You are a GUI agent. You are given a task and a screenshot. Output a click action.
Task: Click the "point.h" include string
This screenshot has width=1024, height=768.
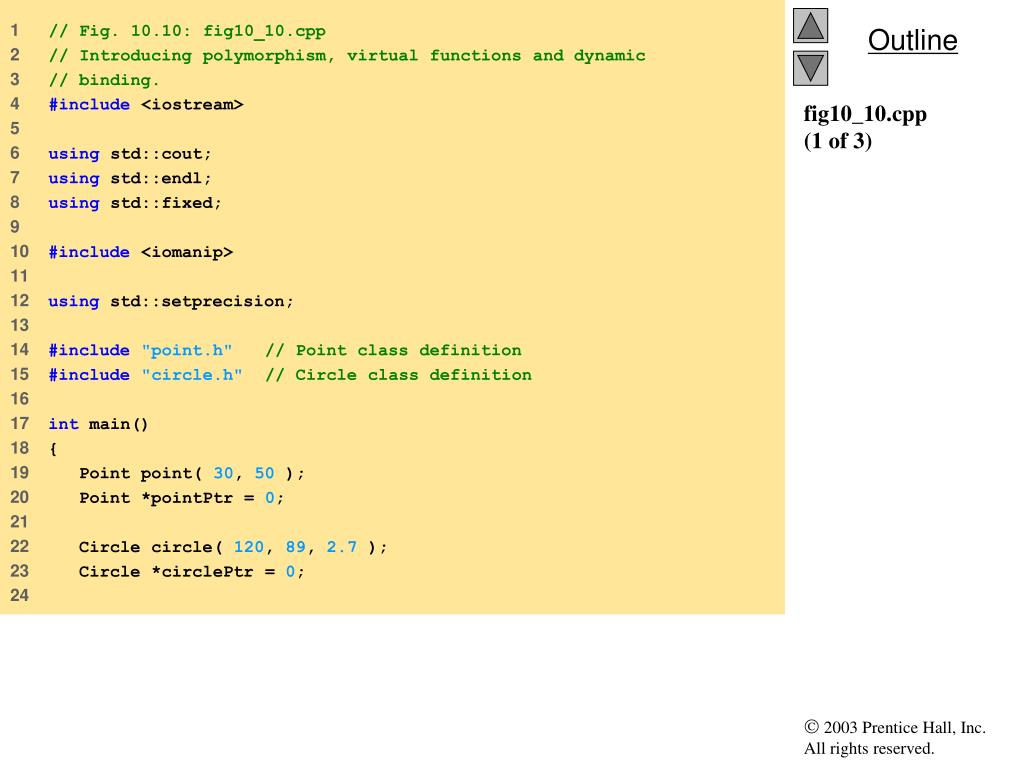187,350
